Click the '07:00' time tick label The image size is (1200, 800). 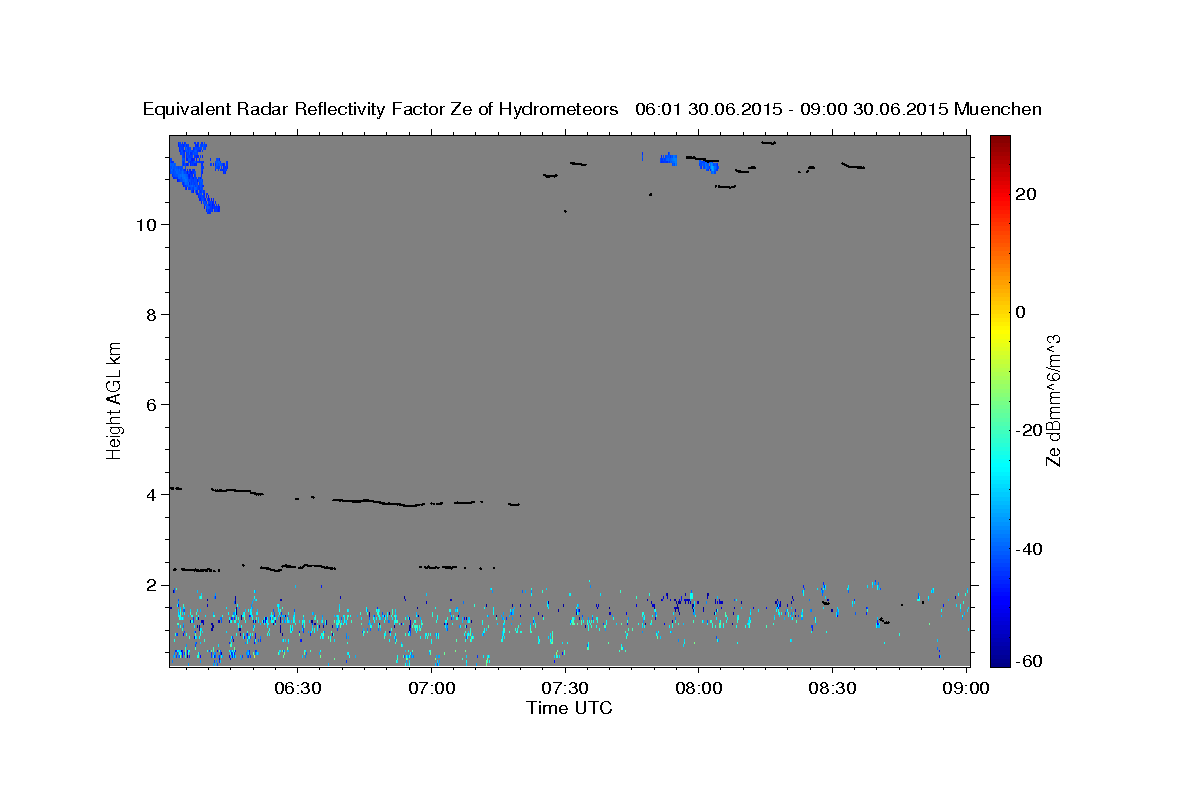(x=432, y=689)
